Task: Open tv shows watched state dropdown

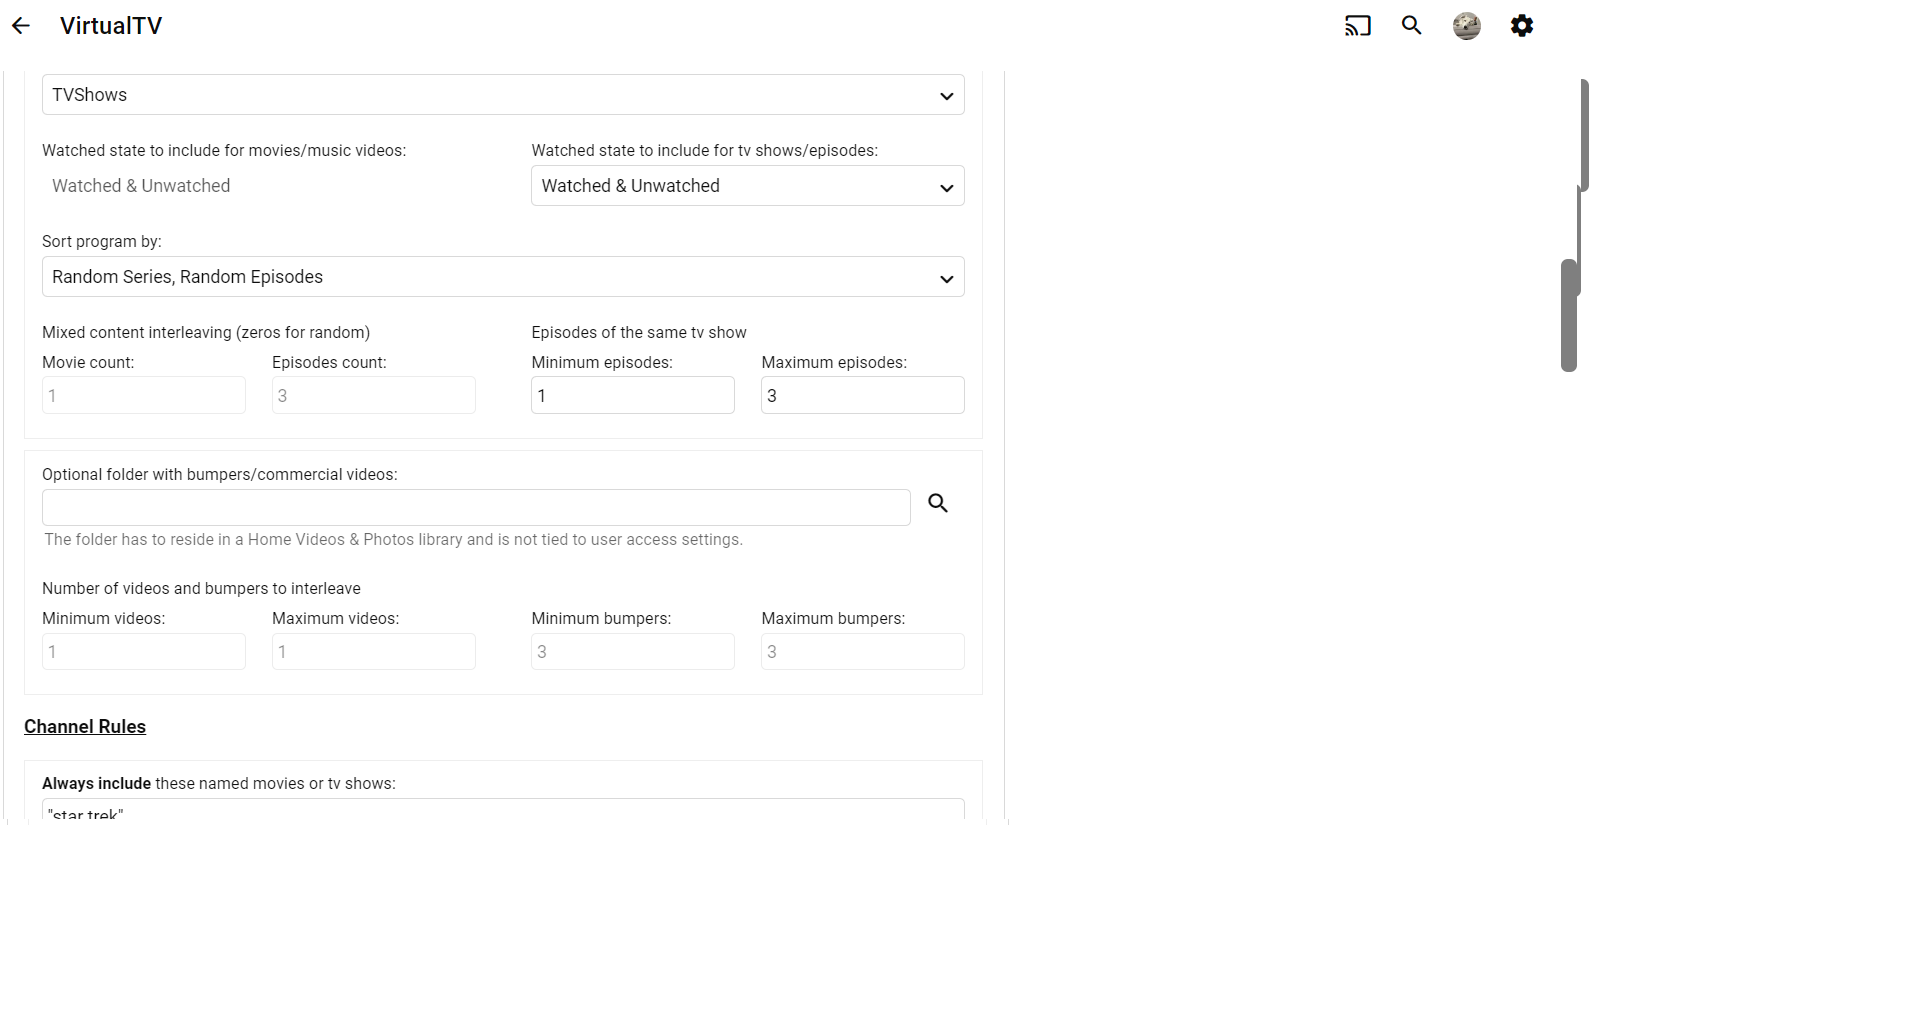Action: coord(747,186)
